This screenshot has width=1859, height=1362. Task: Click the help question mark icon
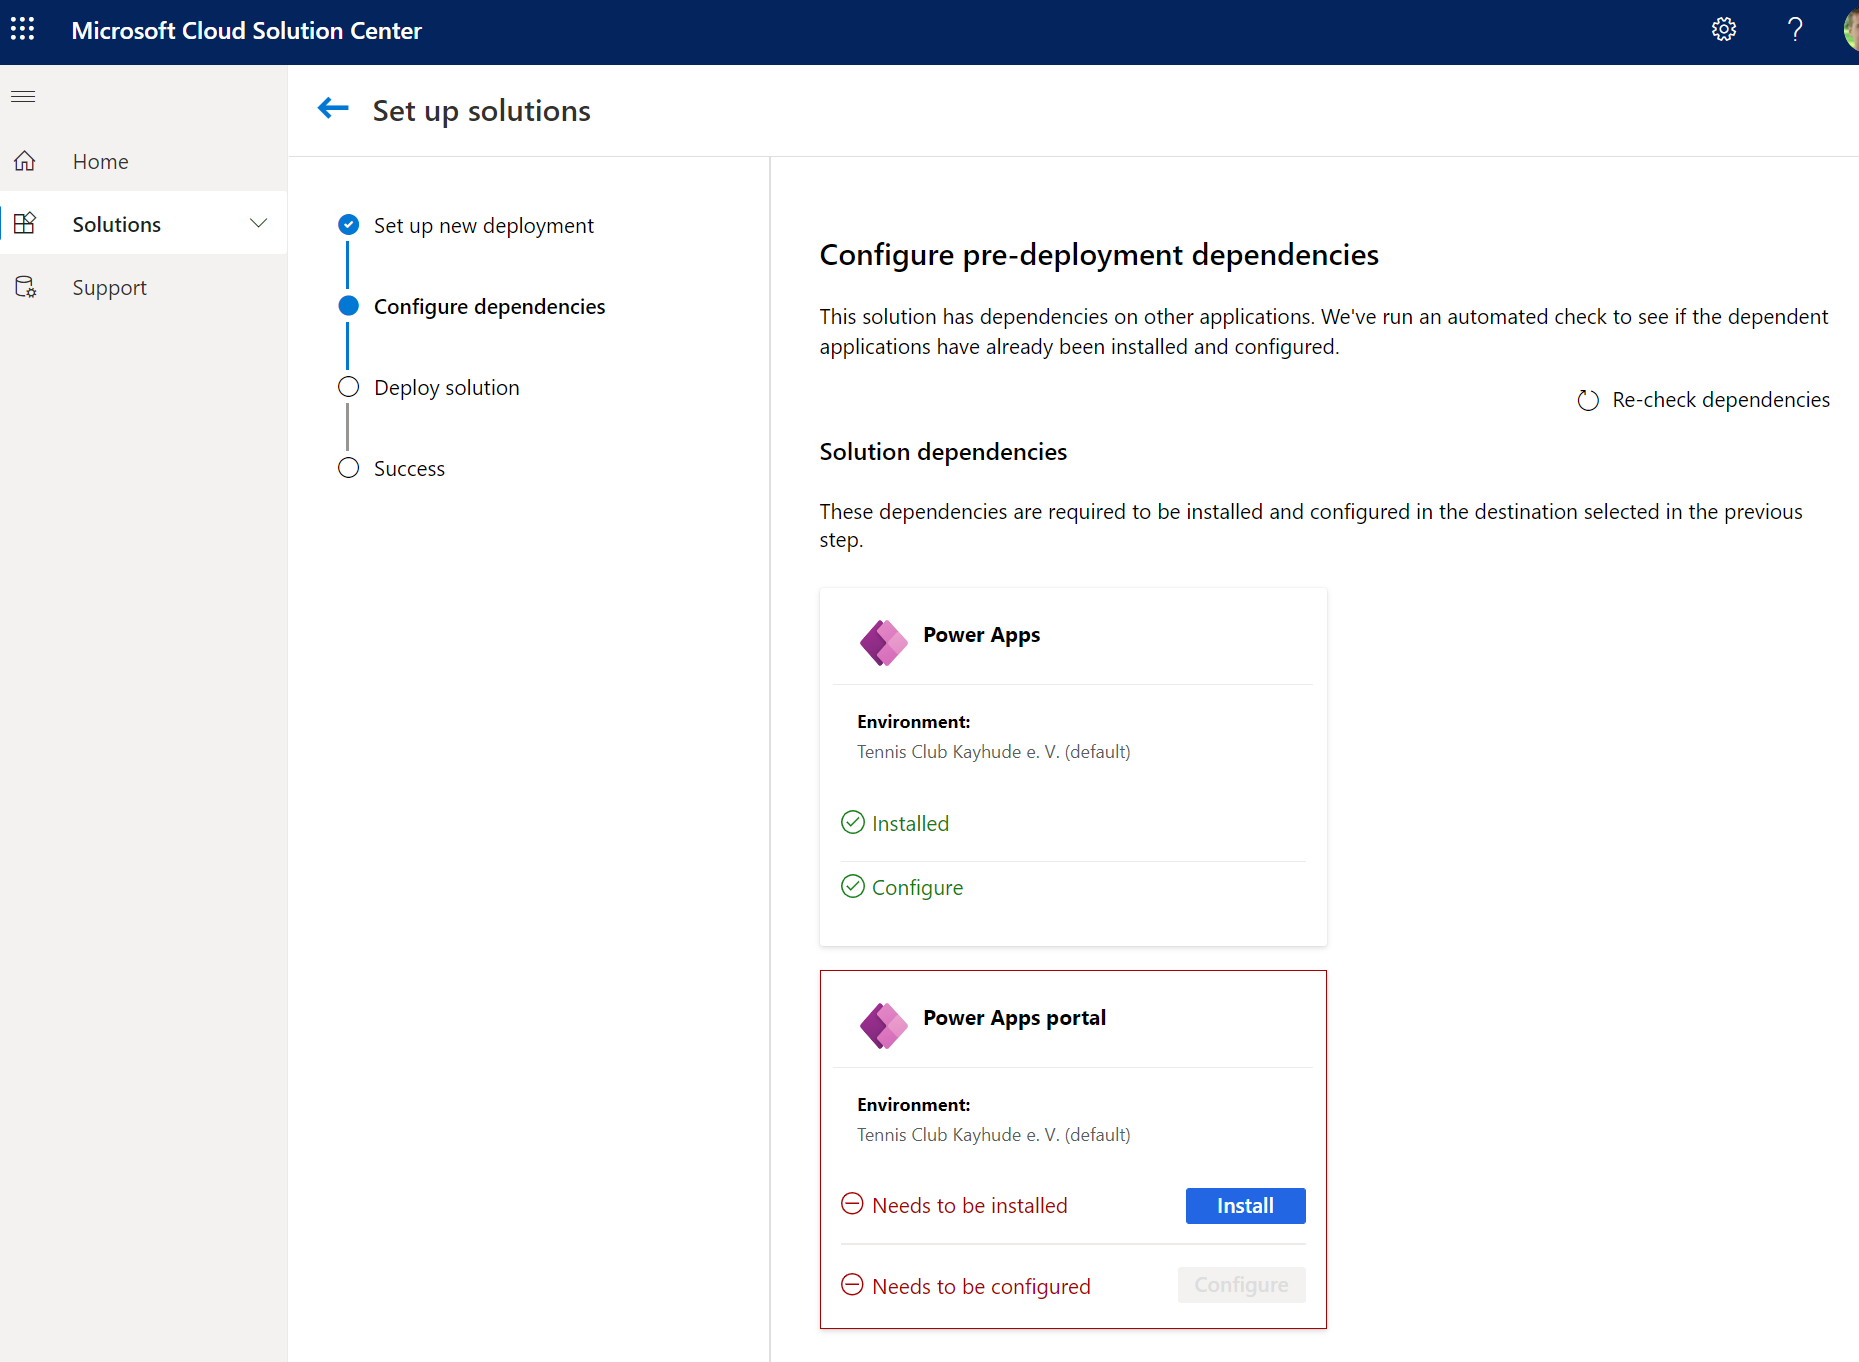[1795, 30]
